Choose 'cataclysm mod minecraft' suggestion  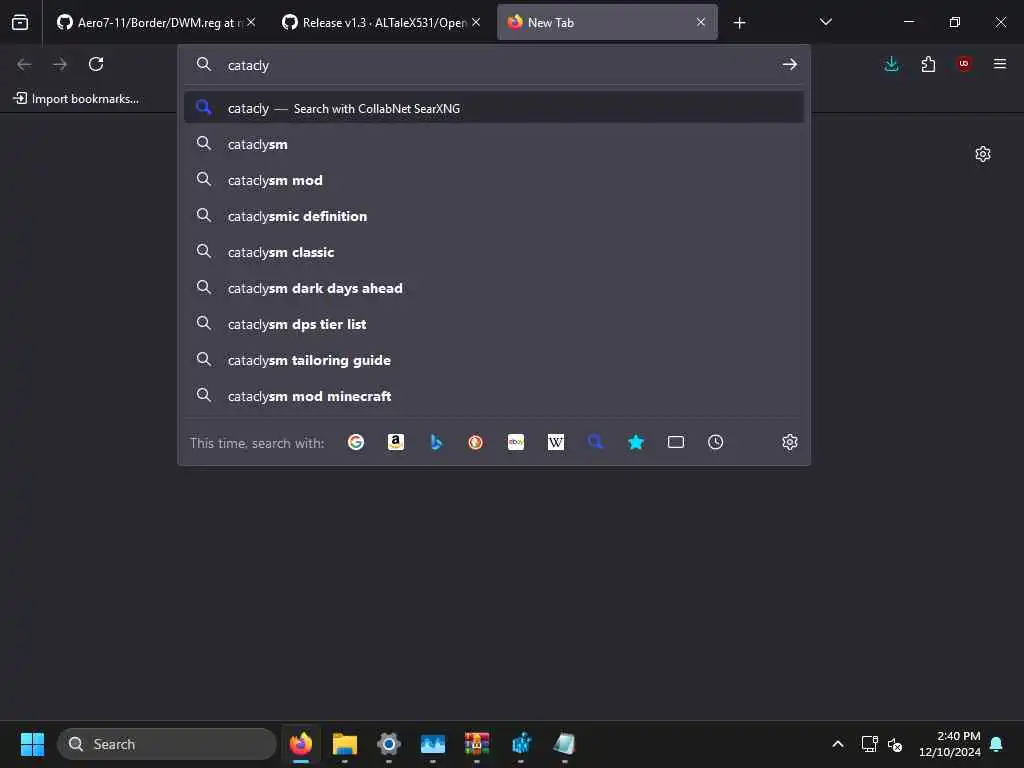(494, 396)
